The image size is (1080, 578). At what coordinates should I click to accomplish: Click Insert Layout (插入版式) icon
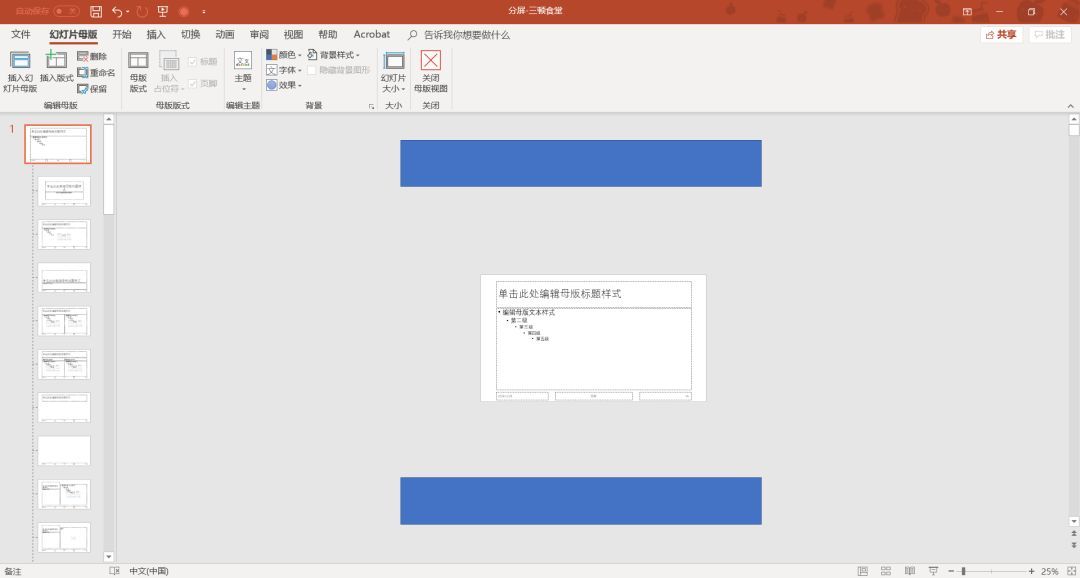point(56,62)
